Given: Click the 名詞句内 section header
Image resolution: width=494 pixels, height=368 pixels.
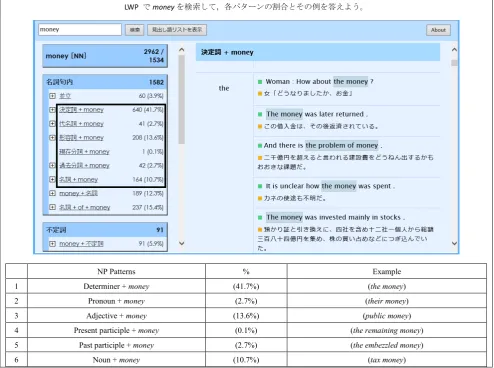Looking at the screenshot, I should (x=105, y=82).
